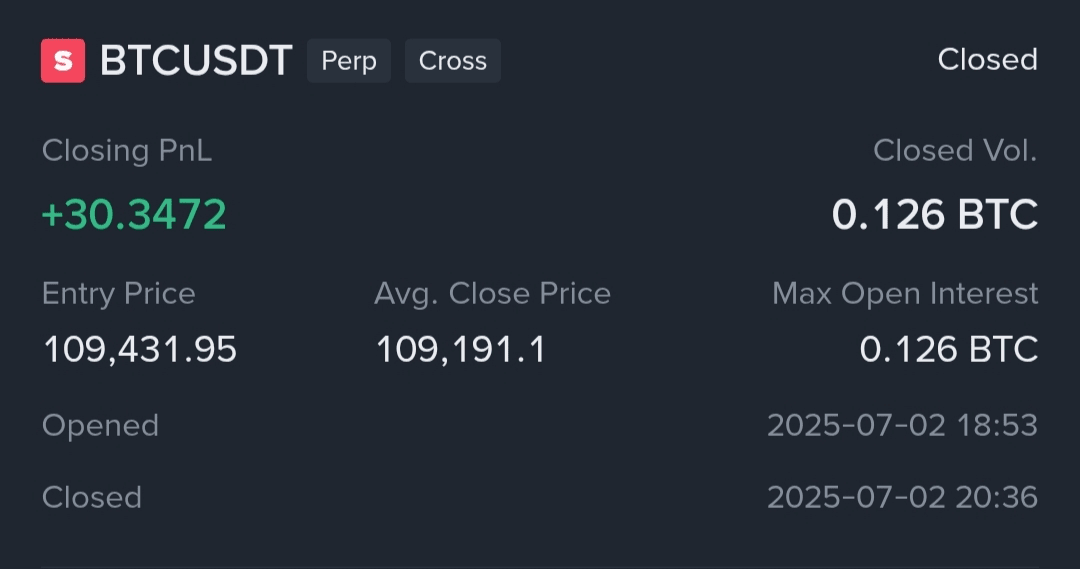Click the green +30.3472 profit value

tap(134, 214)
